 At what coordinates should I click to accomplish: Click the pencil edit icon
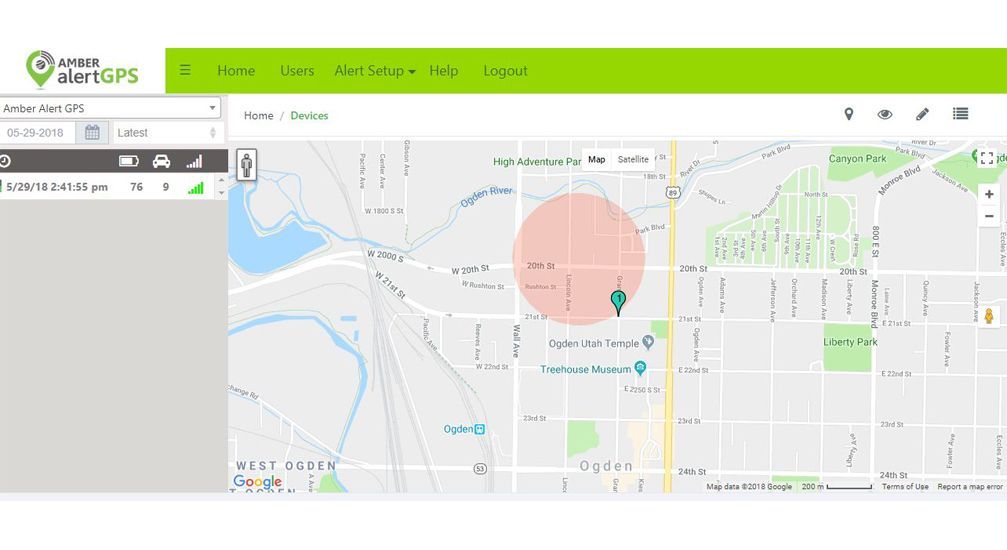(922, 114)
